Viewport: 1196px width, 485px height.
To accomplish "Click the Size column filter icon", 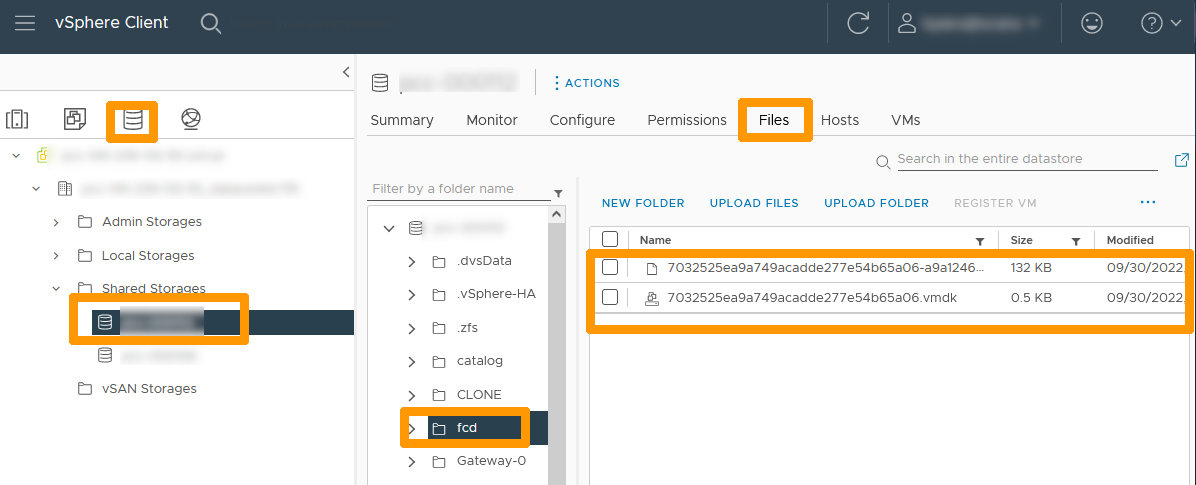I will (x=1075, y=241).
